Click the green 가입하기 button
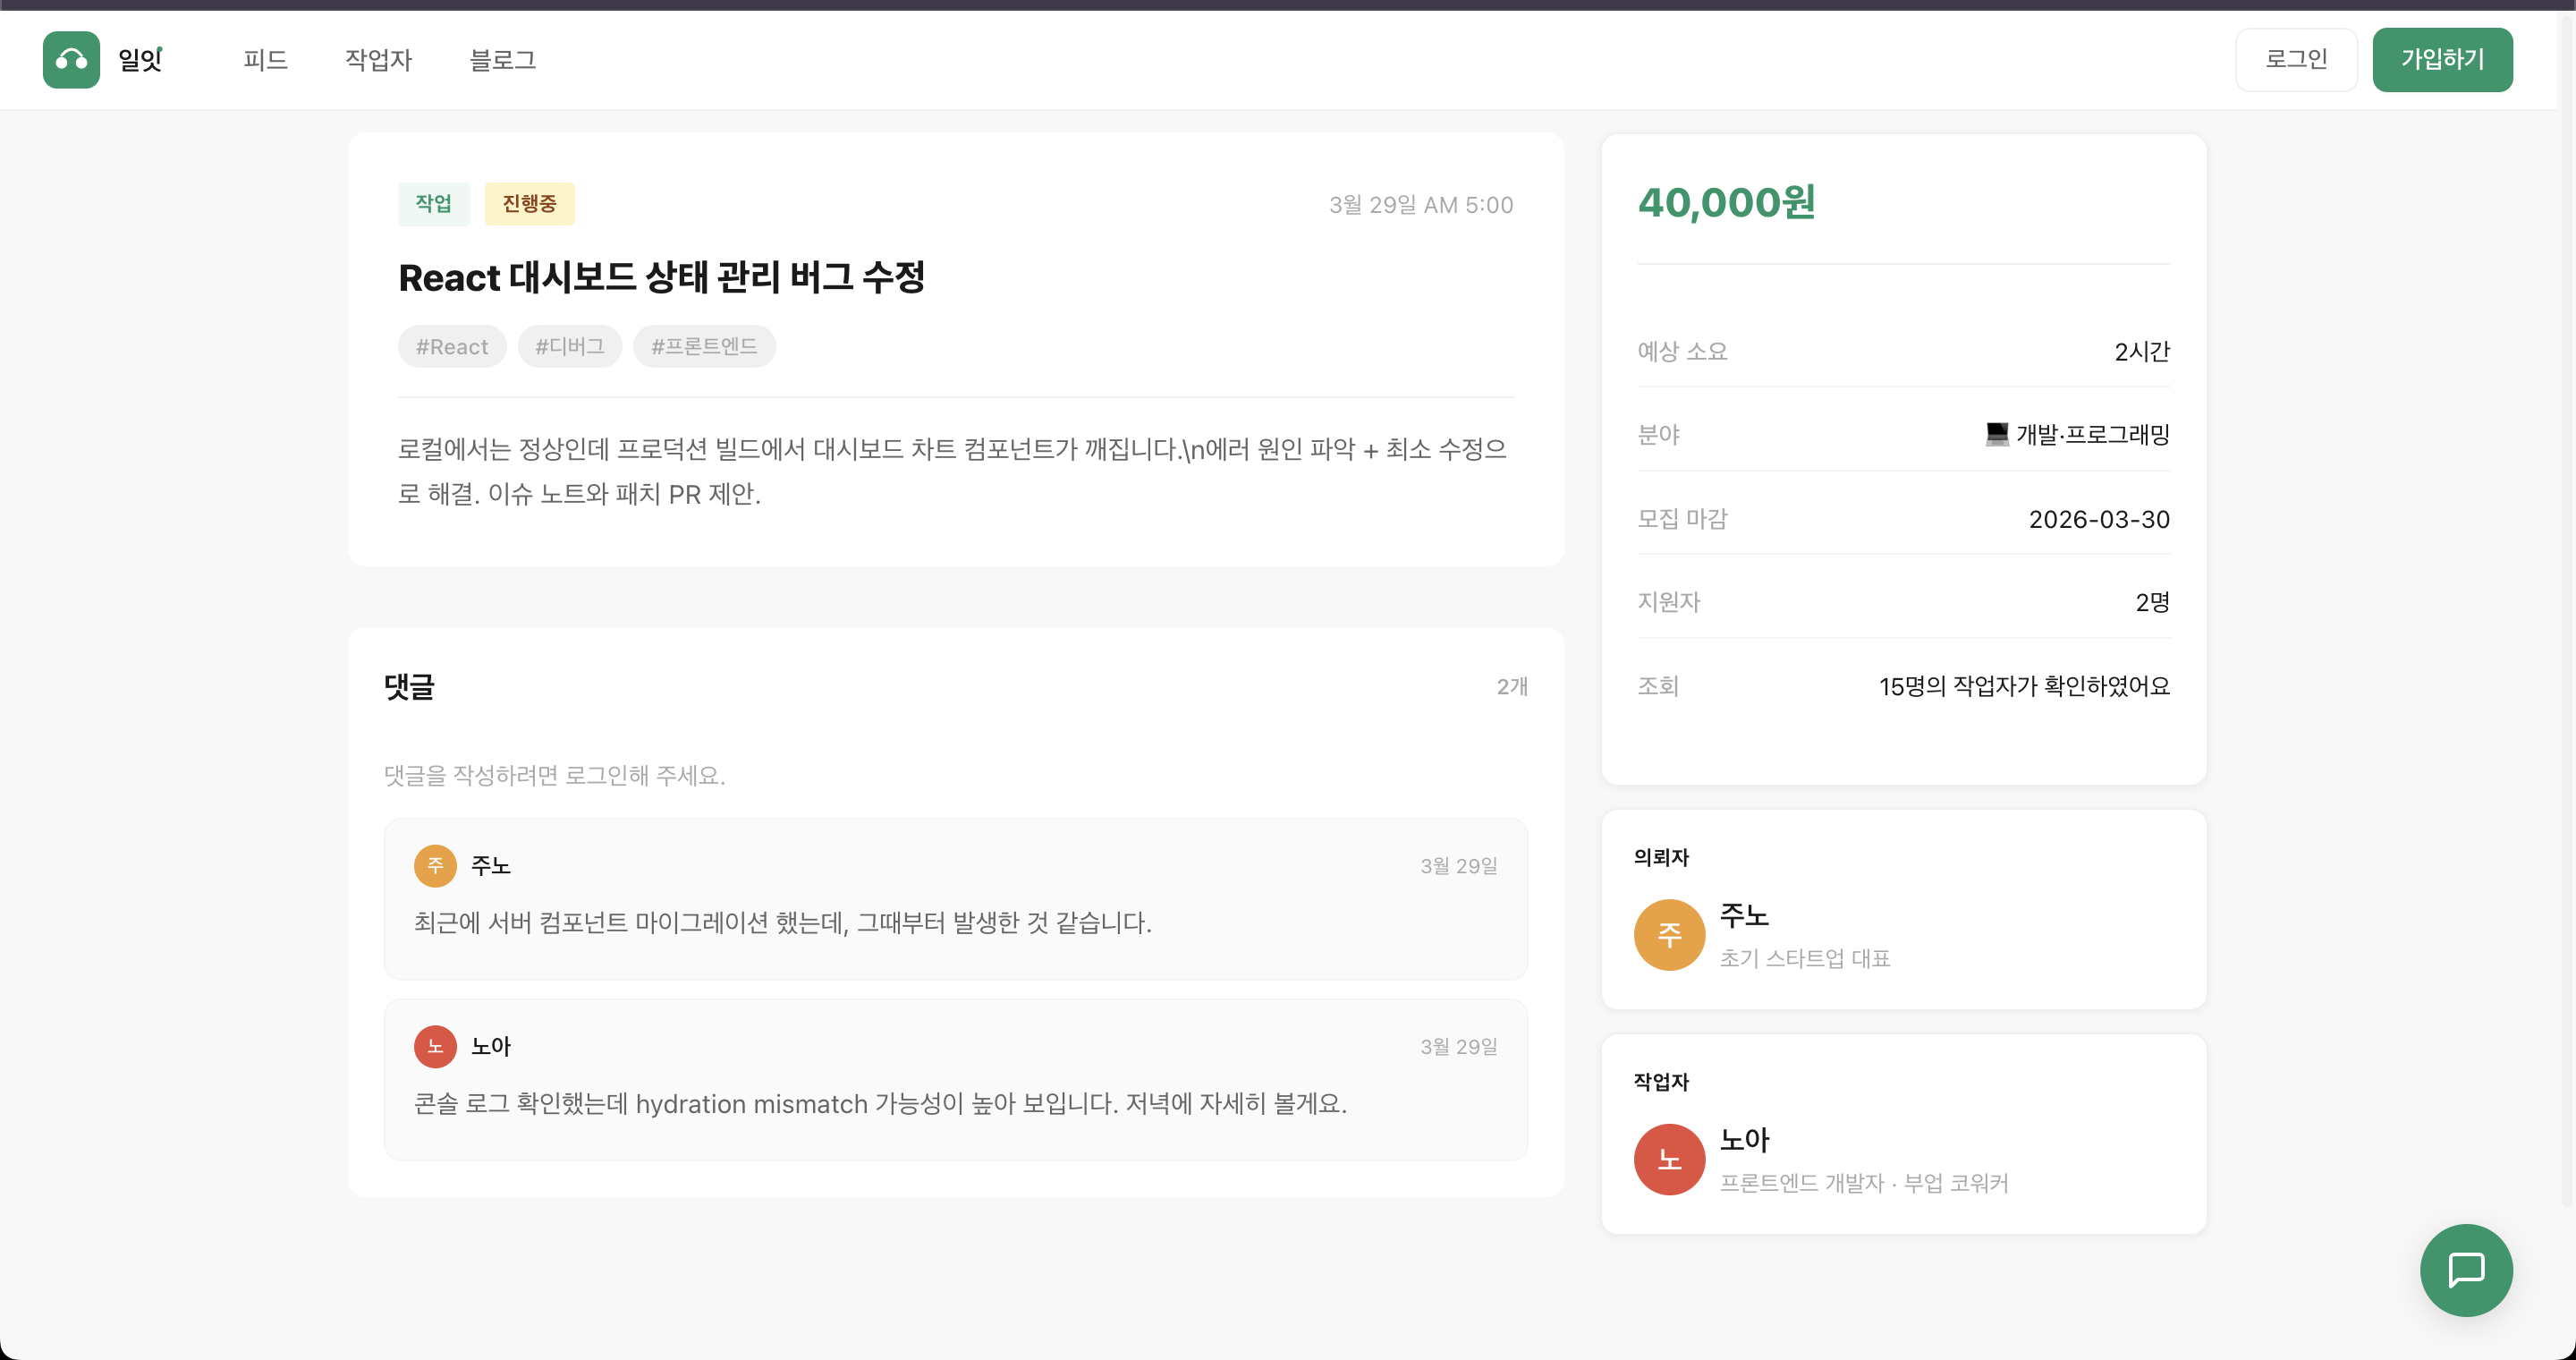 [2442, 60]
